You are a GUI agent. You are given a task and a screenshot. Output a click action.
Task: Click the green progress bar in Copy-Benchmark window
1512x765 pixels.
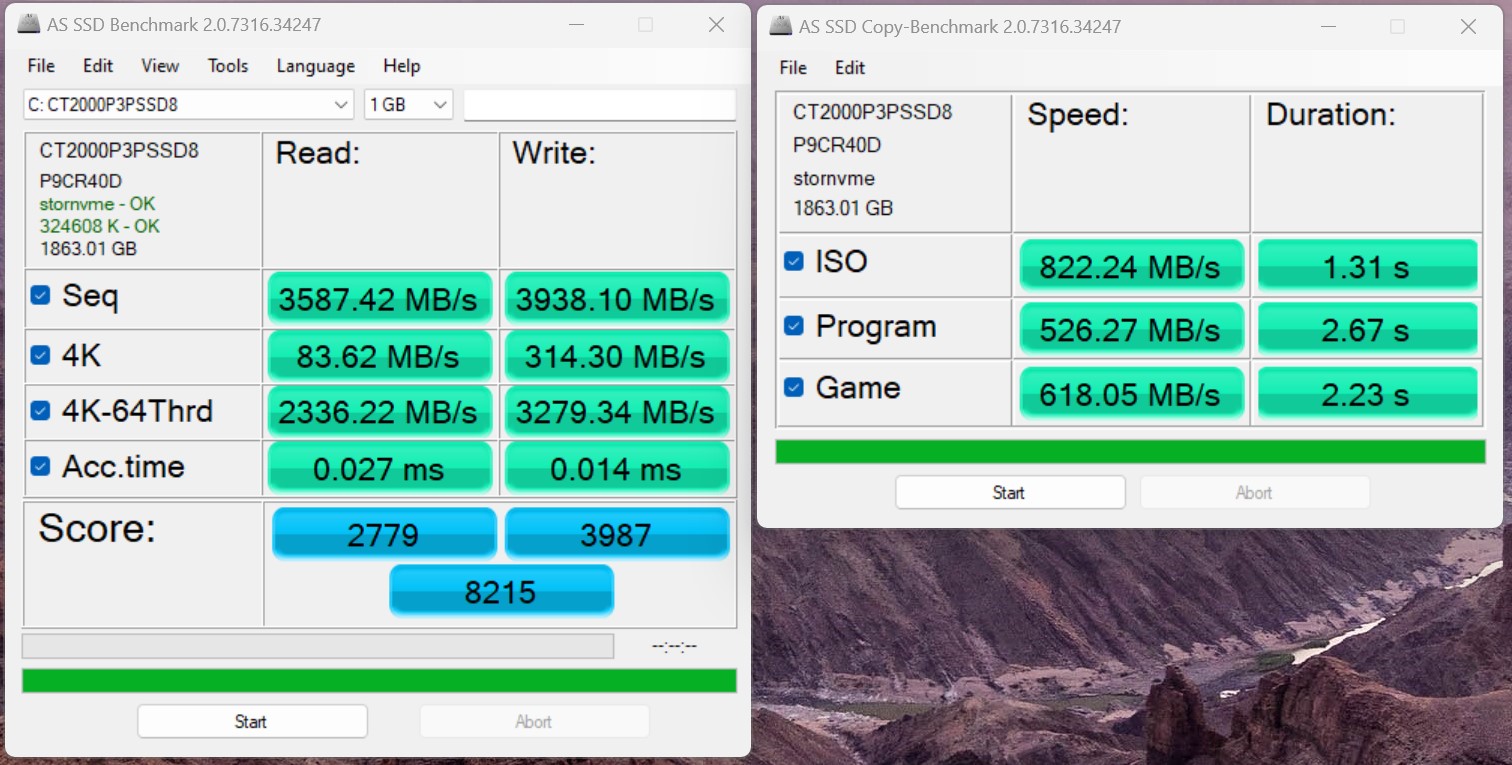pos(1131,451)
